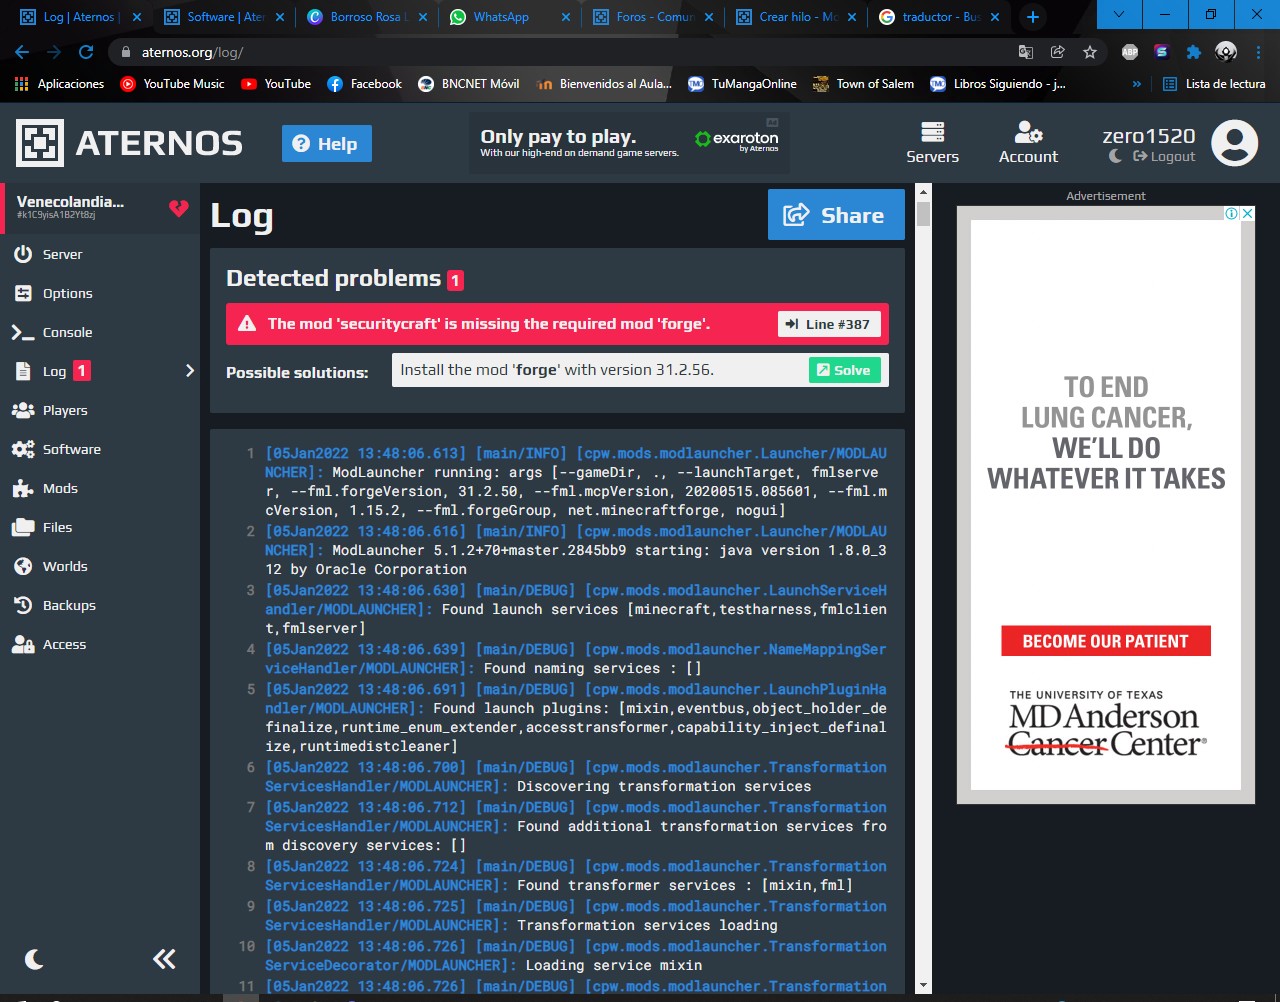Click the log scrollbar down arrow
Viewport: 1280px width, 1002px height.
coord(923,986)
